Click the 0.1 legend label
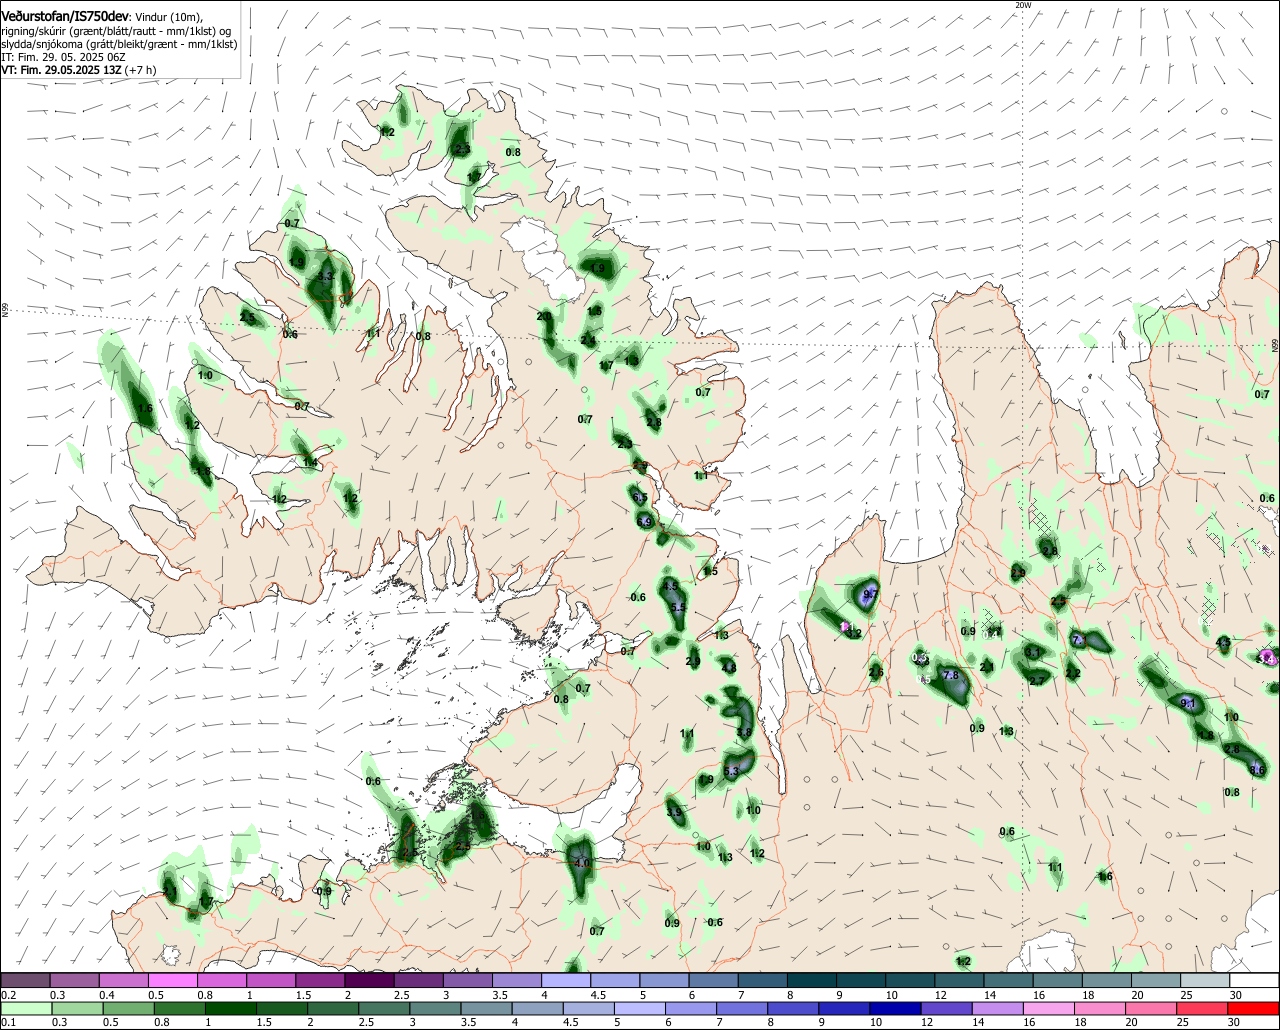1280x1030 pixels. [8, 1022]
